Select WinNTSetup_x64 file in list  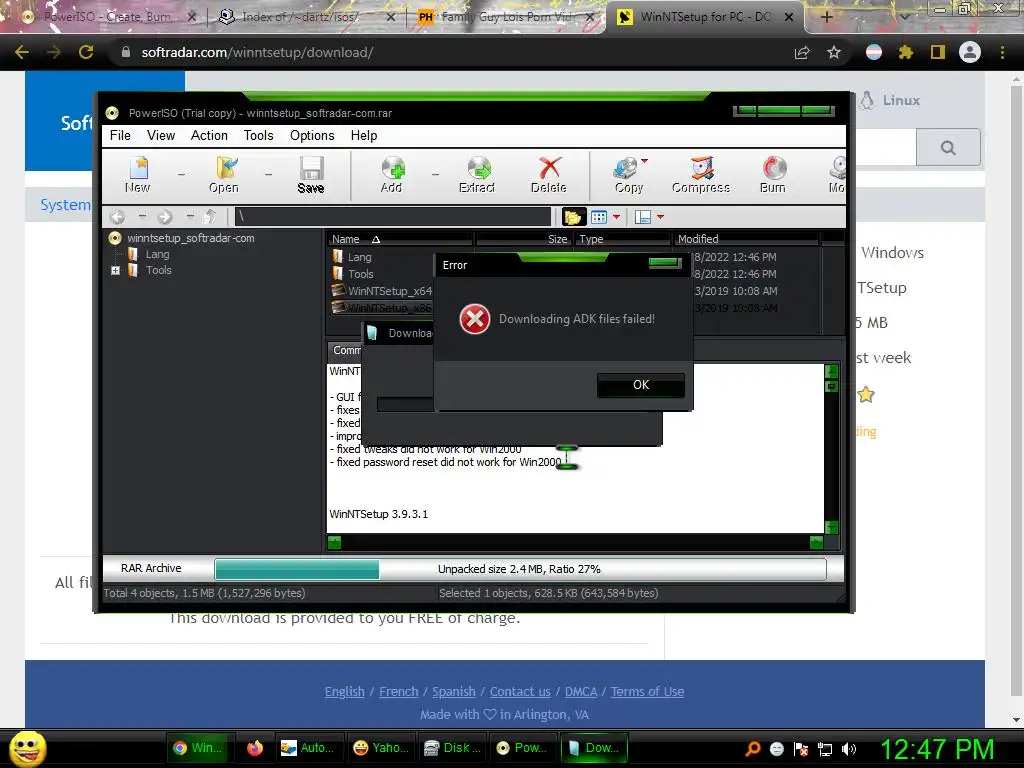389,291
